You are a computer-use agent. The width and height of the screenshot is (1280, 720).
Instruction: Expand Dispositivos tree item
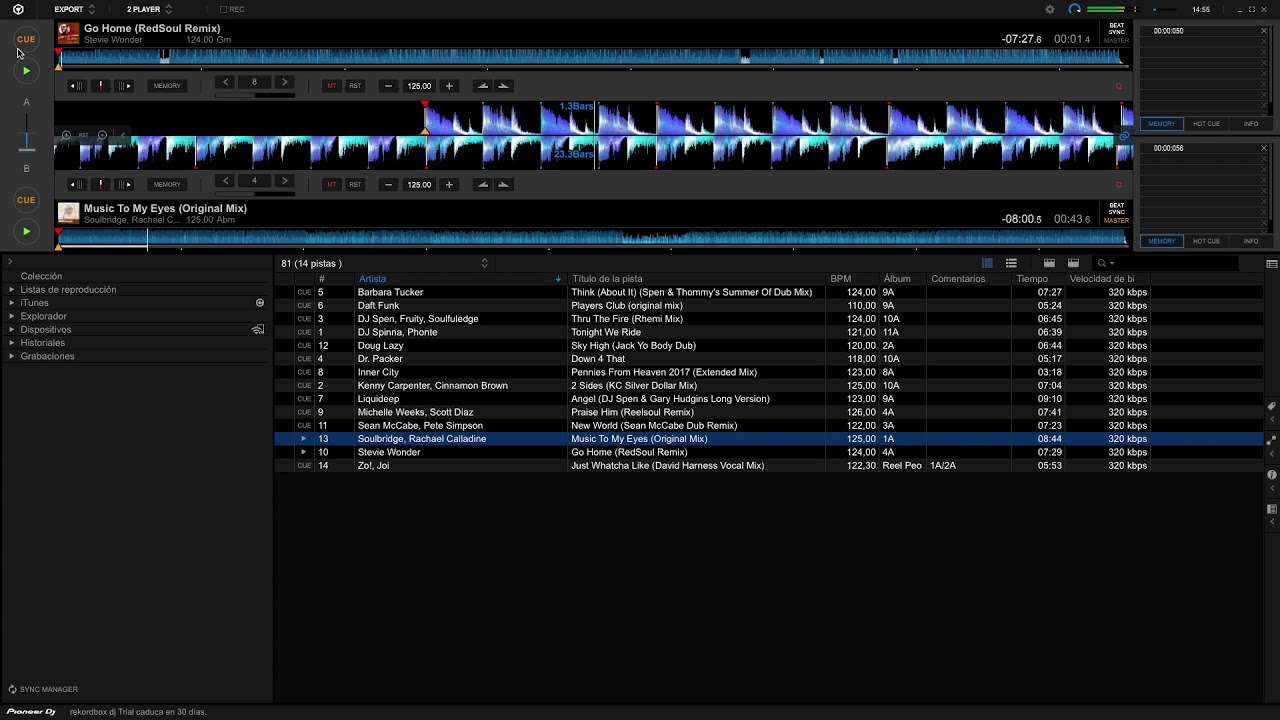click(x=12, y=329)
